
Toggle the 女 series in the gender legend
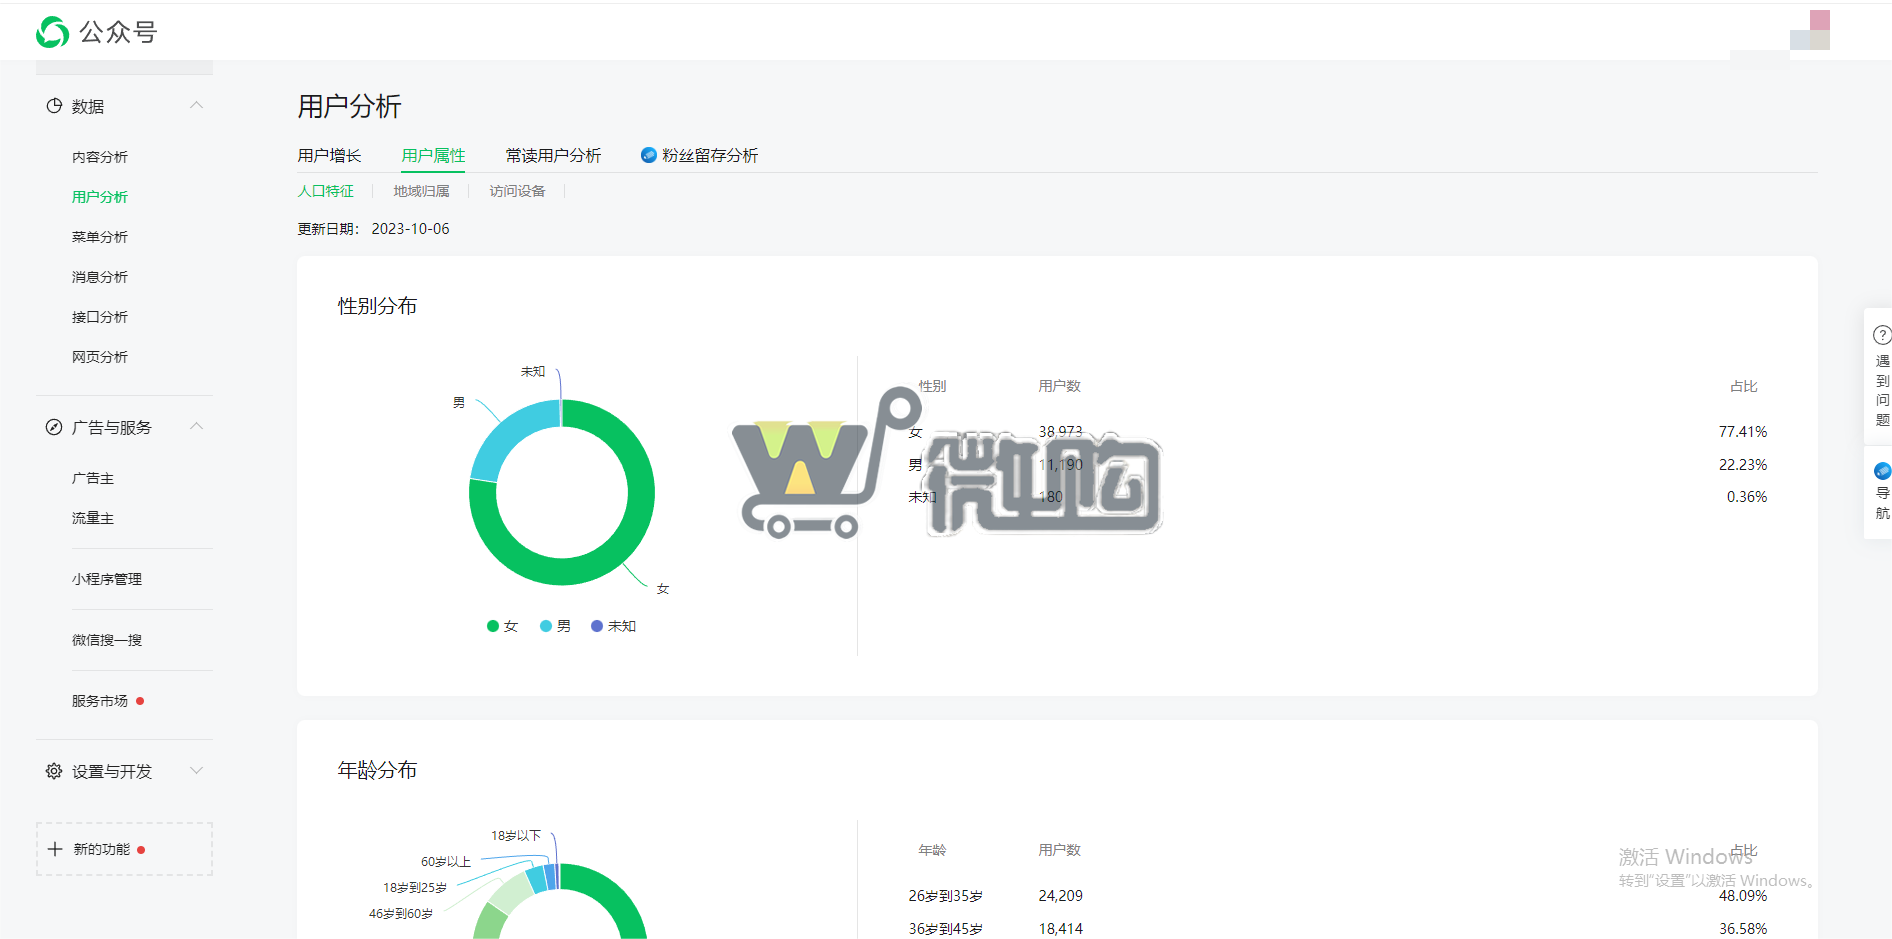(503, 625)
